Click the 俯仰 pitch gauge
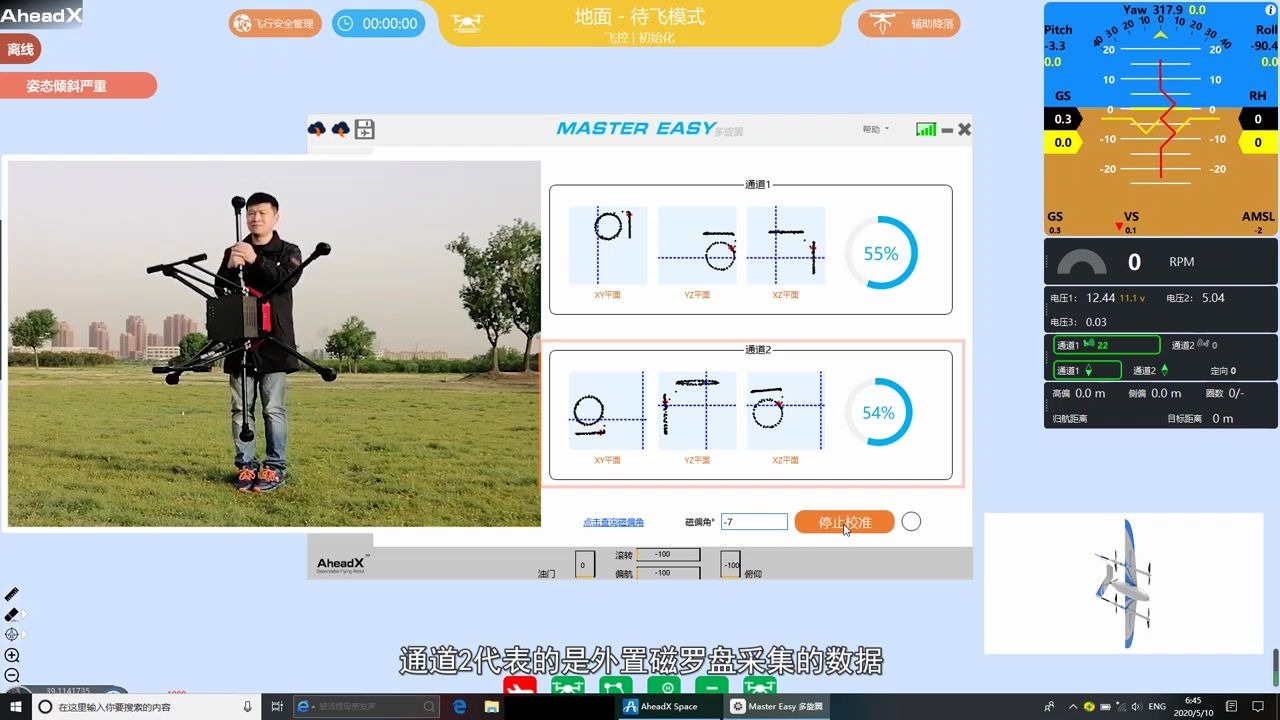The height and width of the screenshot is (720, 1280). click(731, 564)
